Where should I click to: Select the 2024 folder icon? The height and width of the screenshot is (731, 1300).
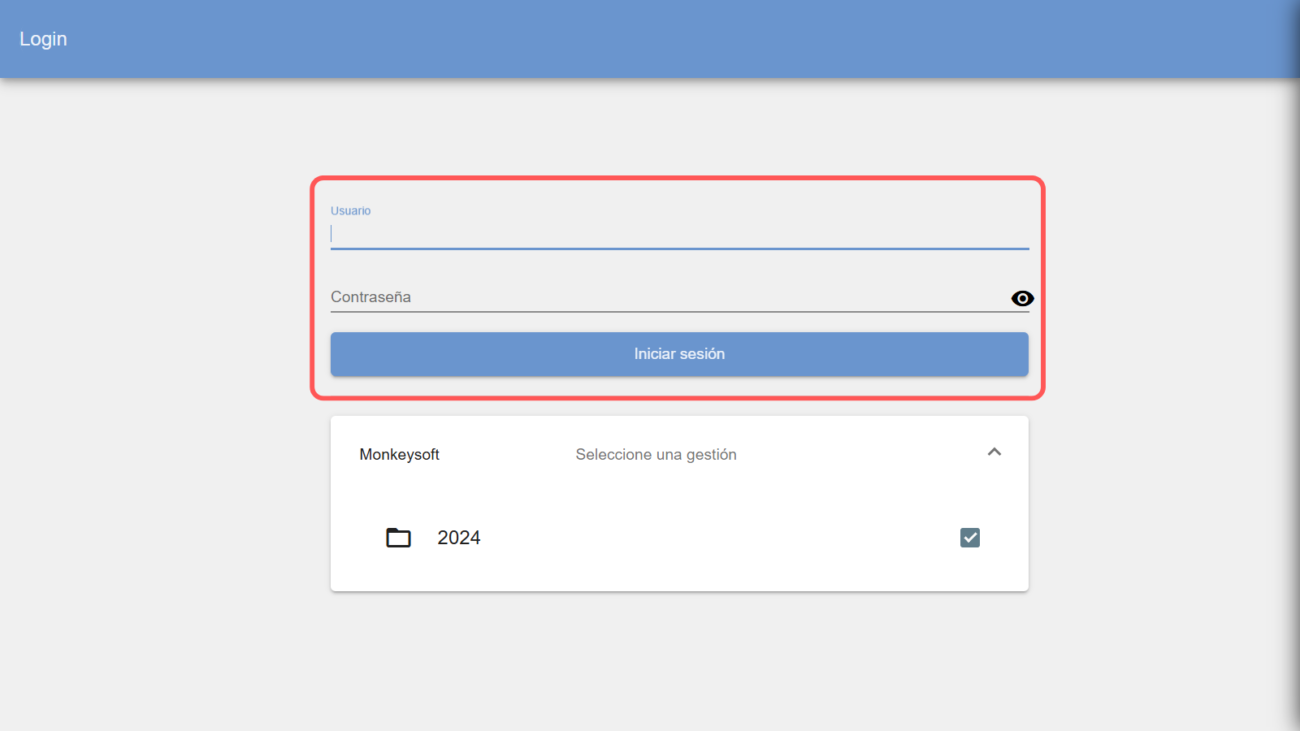tap(398, 538)
